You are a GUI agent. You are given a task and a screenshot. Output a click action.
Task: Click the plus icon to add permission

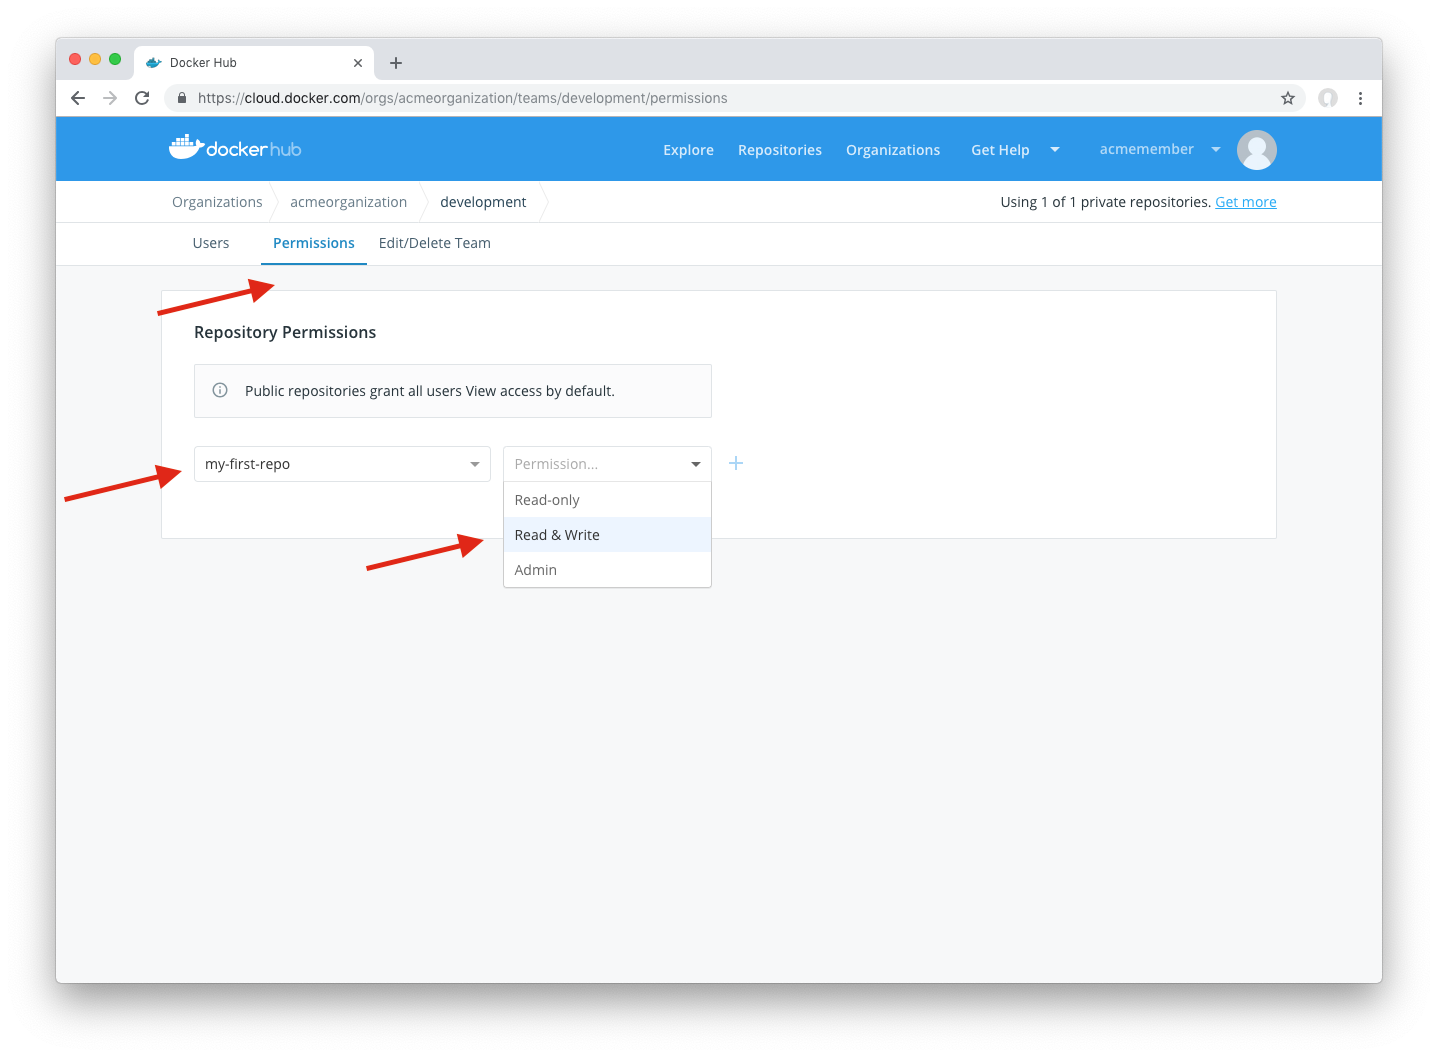tap(736, 463)
